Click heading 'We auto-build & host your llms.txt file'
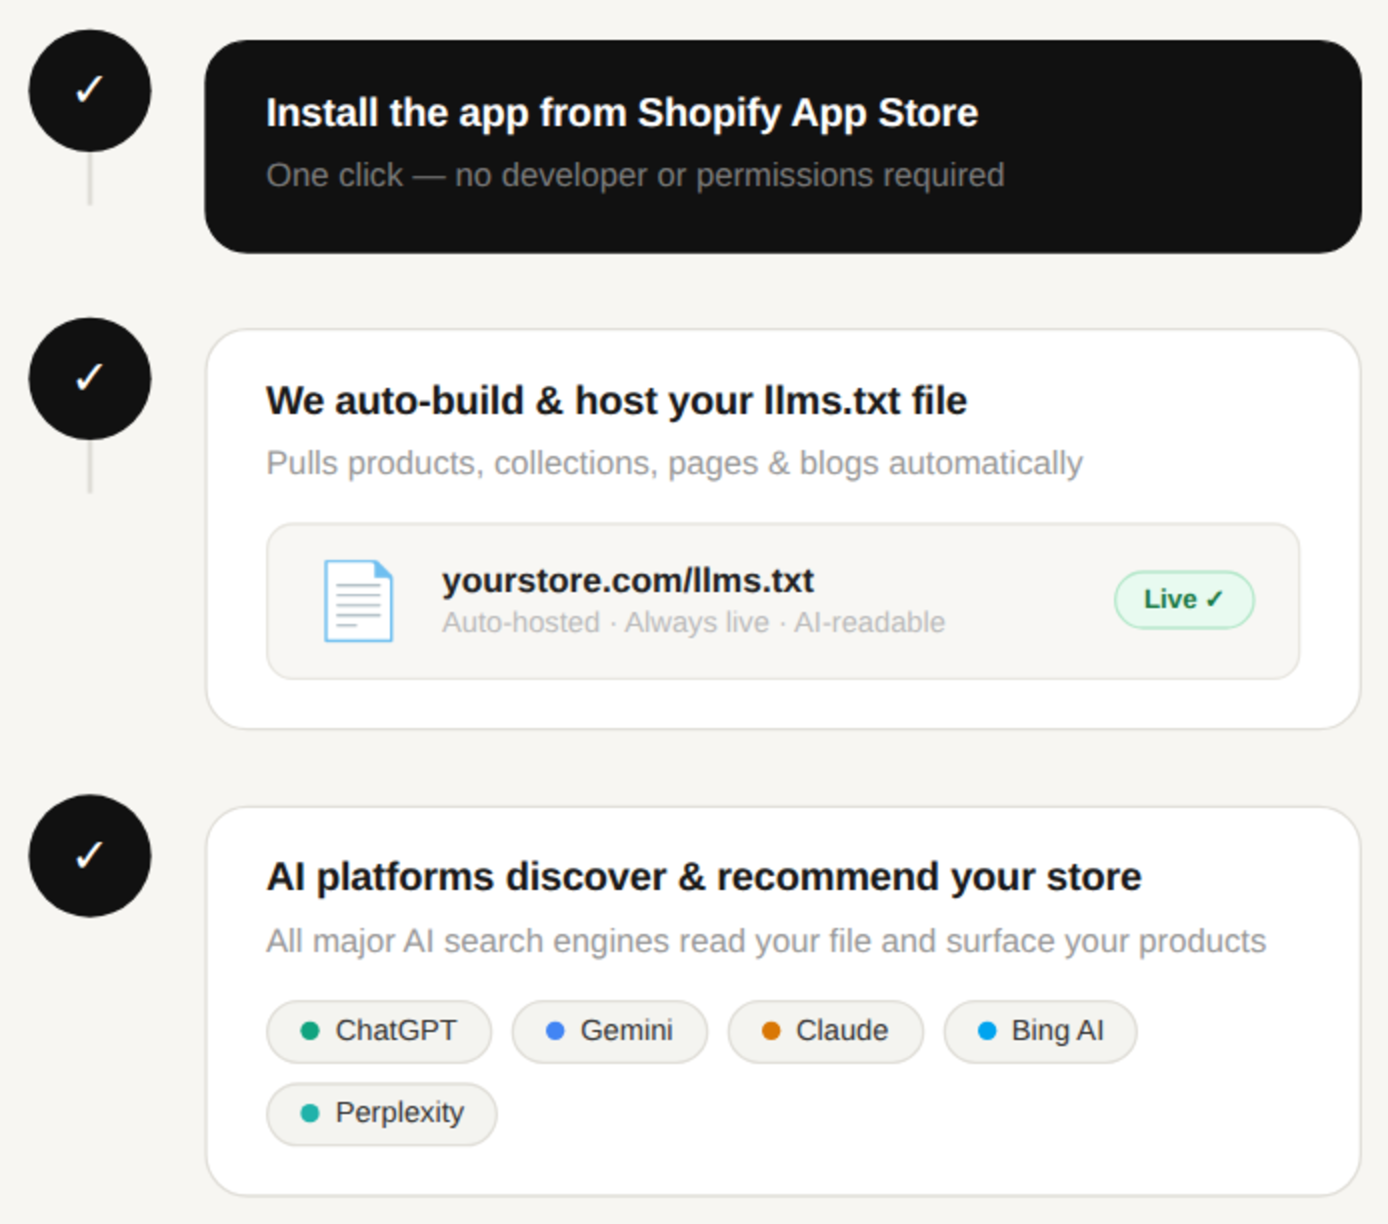 coord(617,401)
